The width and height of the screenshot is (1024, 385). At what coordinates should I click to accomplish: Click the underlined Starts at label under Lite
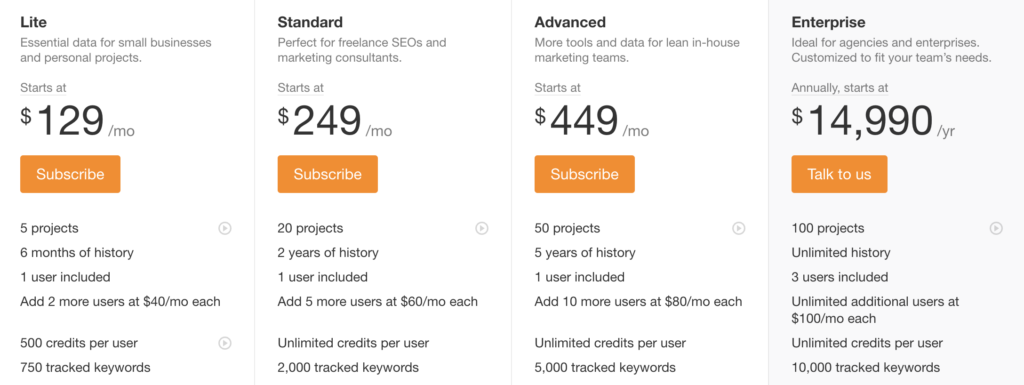click(x=43, y=88)
